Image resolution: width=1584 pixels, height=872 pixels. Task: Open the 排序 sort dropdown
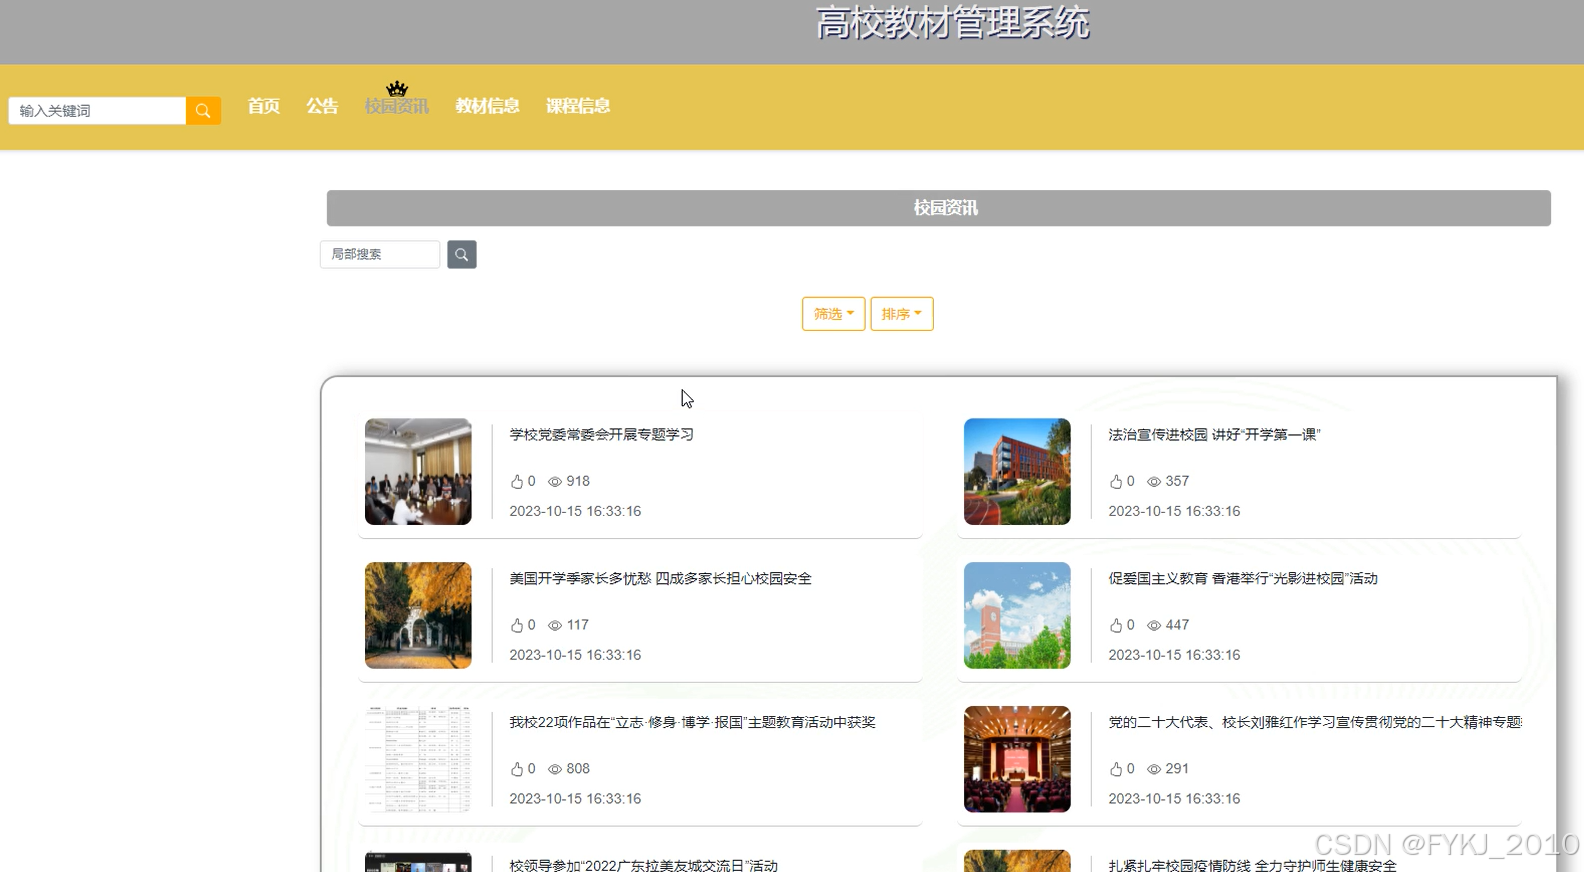(901, 314)
